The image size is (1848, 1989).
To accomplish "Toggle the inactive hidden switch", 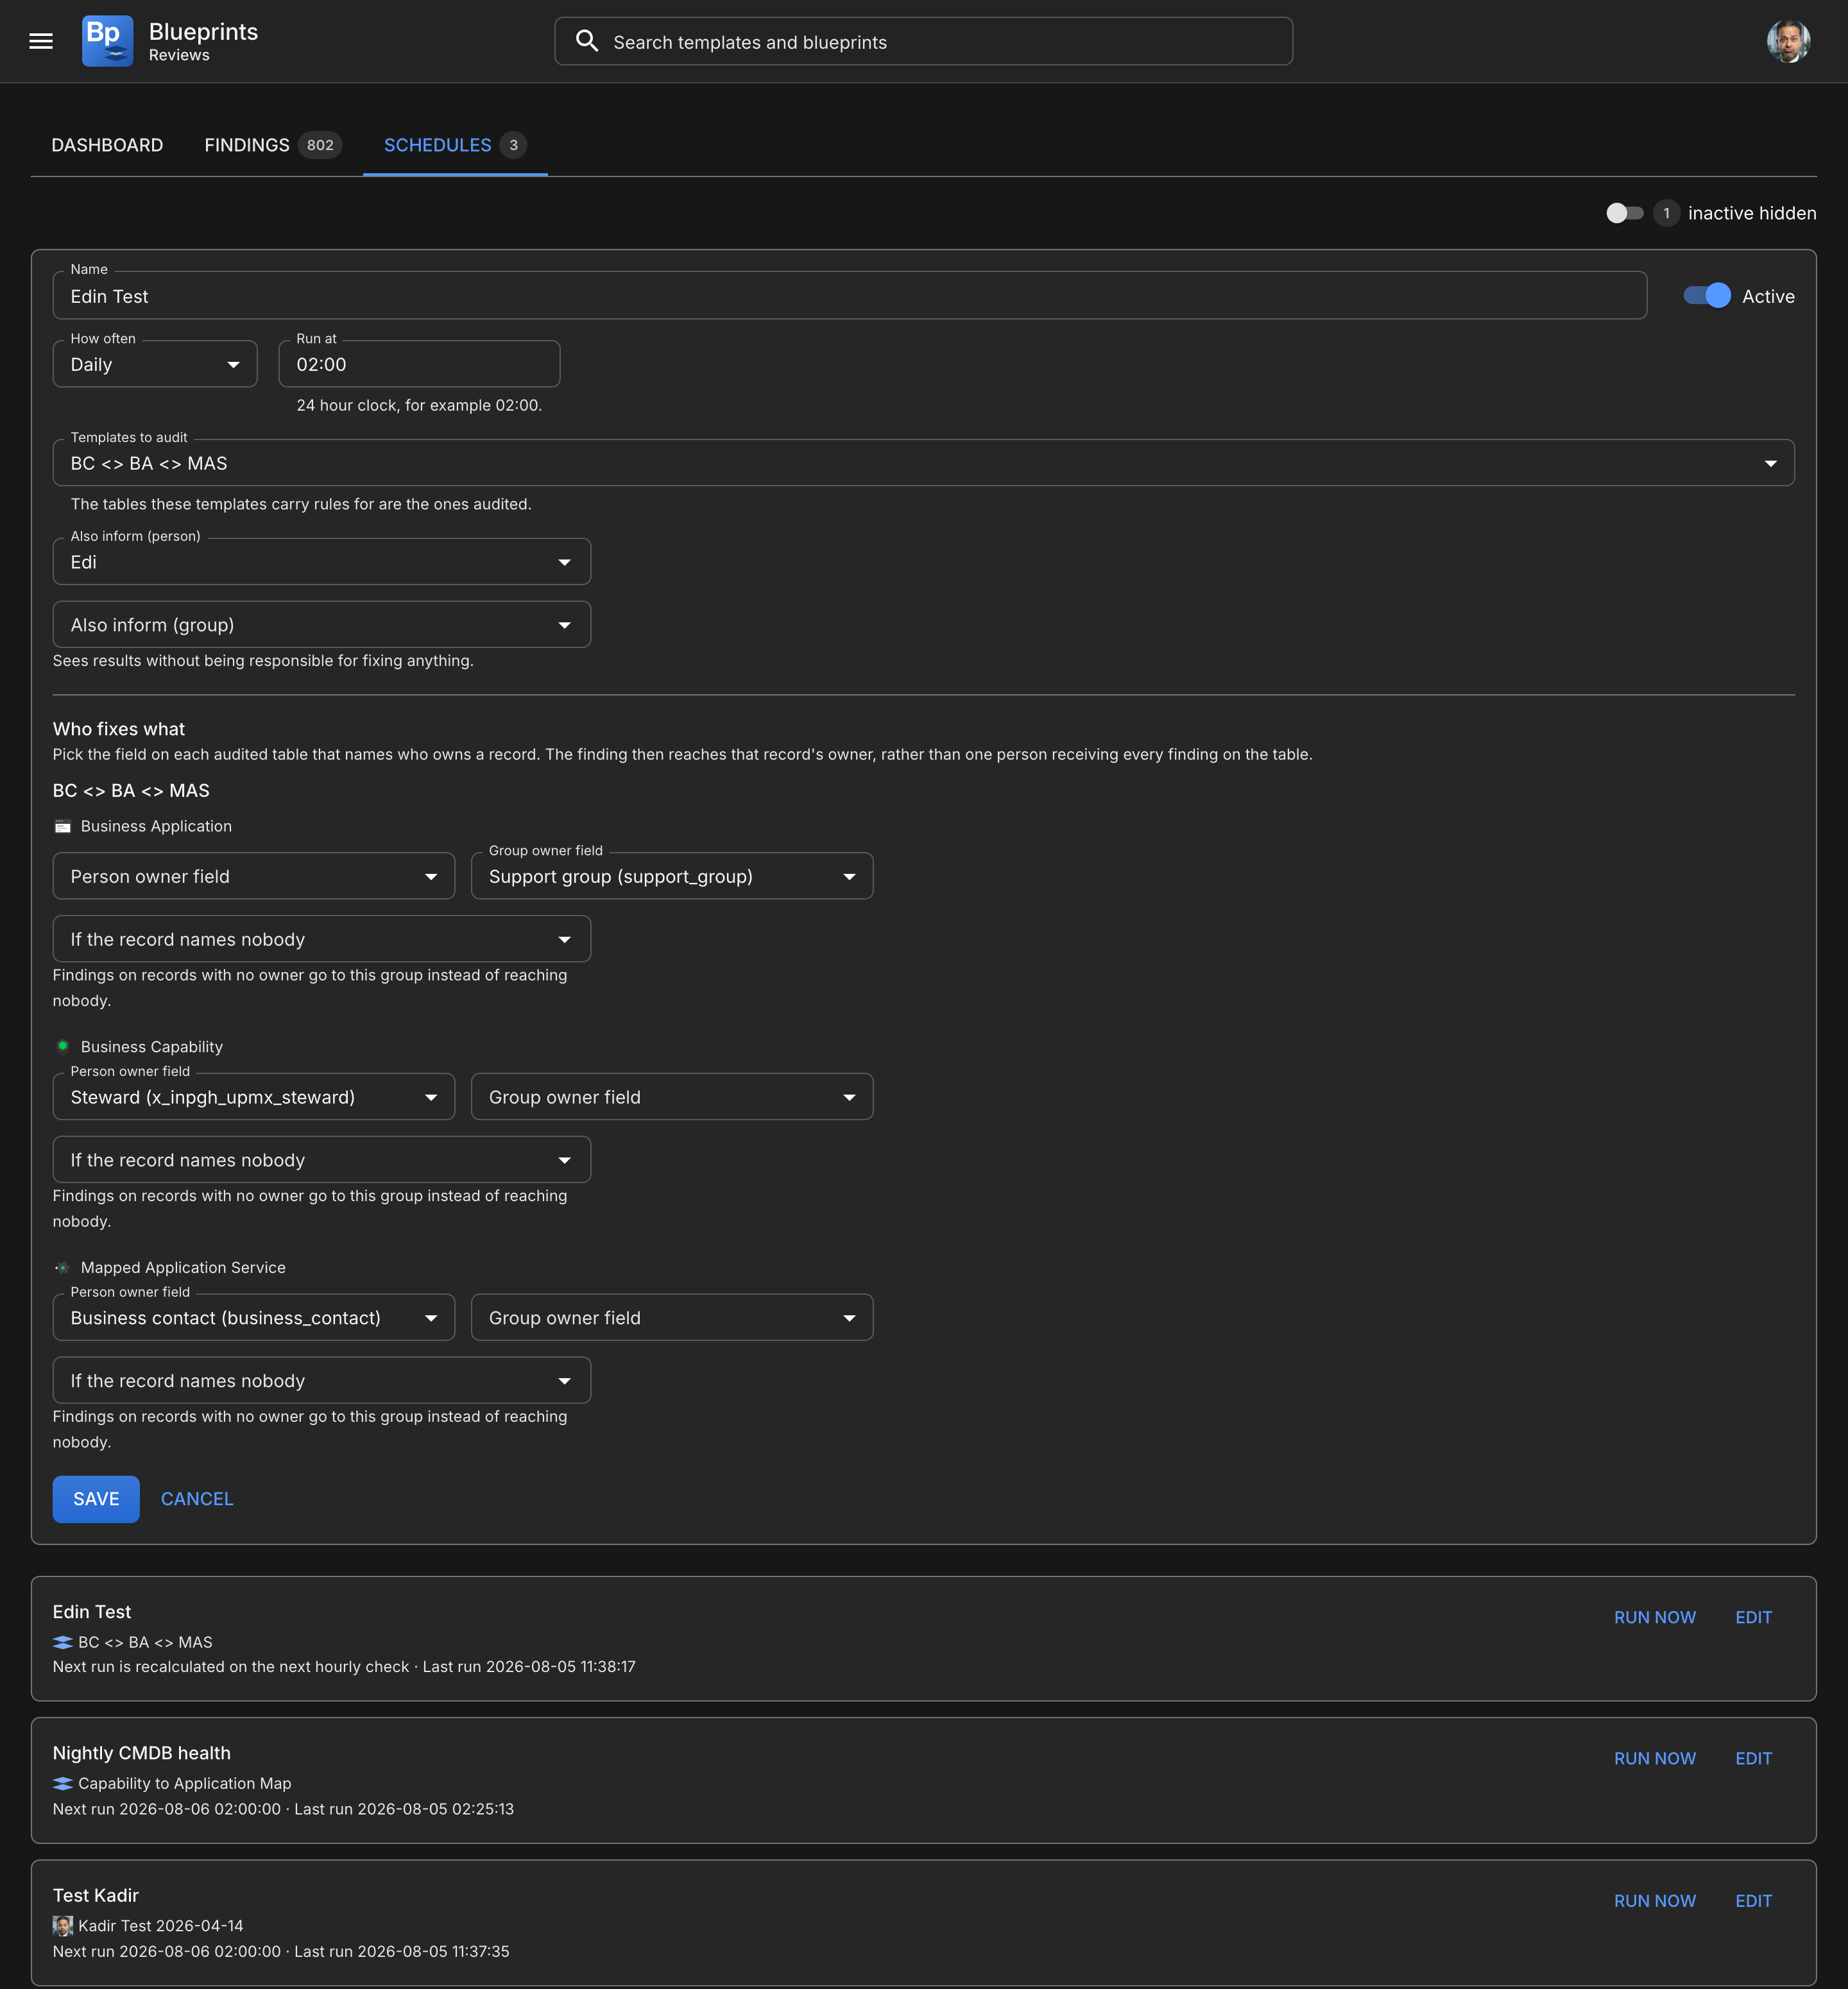I will [x=1624, y=213].
